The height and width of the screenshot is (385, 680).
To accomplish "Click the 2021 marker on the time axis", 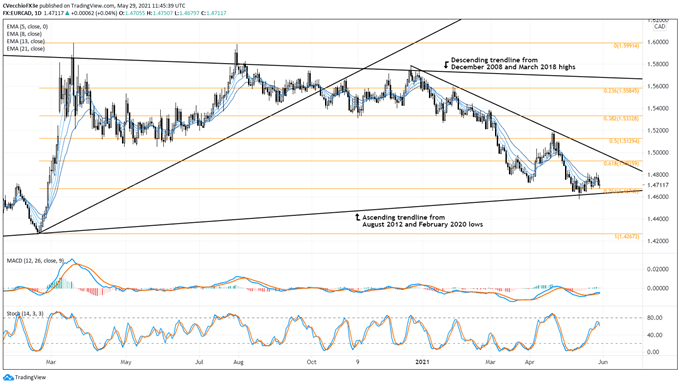I will pos(422,362).
